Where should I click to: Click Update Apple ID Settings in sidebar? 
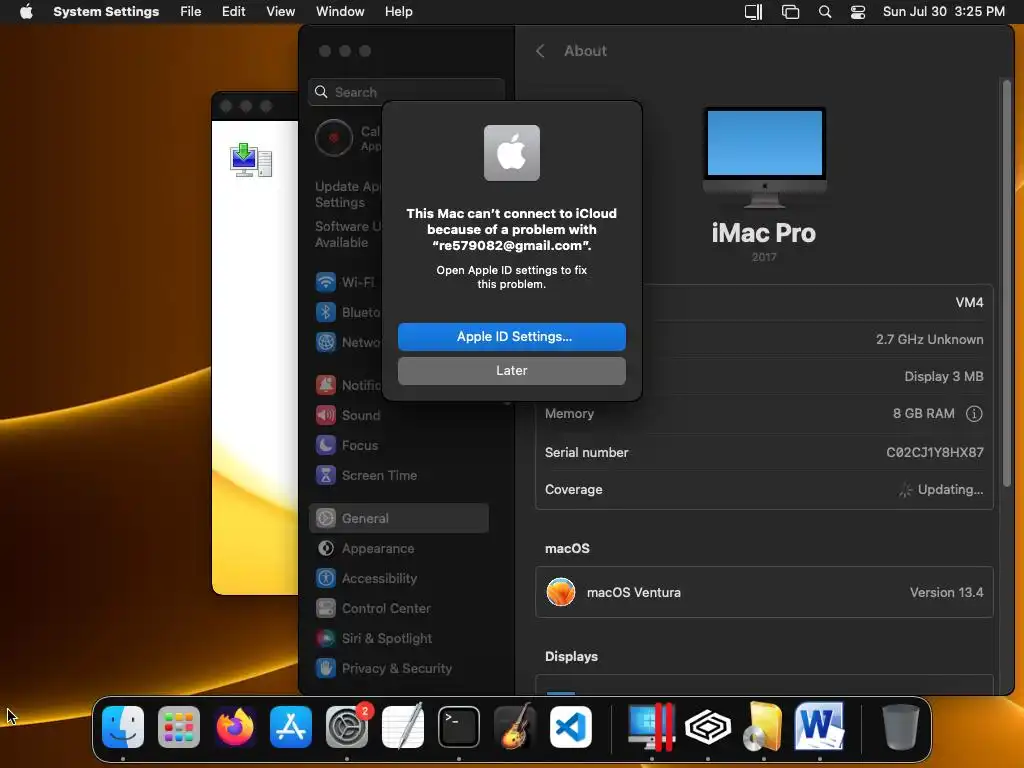point(347,194)
